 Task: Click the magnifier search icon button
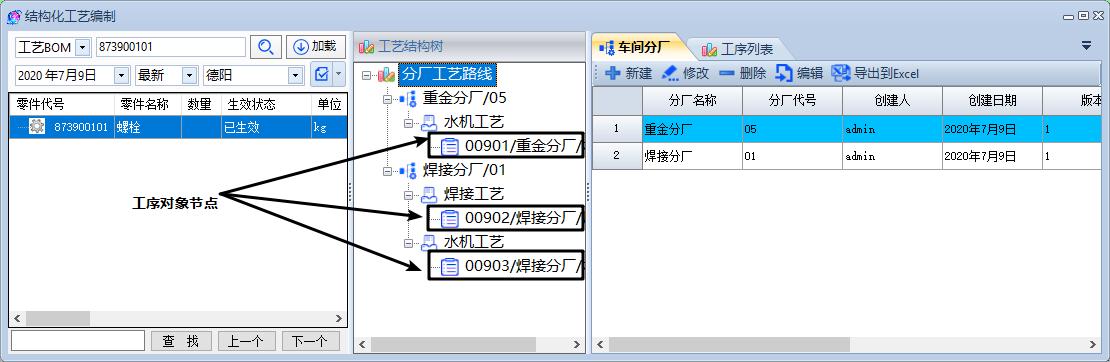pyautogui.click(x=265, y=47)
